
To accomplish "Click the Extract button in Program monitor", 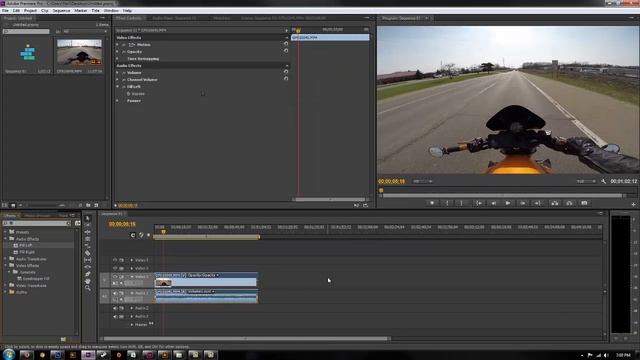I will pyautogui.click(x=569, y=203).
